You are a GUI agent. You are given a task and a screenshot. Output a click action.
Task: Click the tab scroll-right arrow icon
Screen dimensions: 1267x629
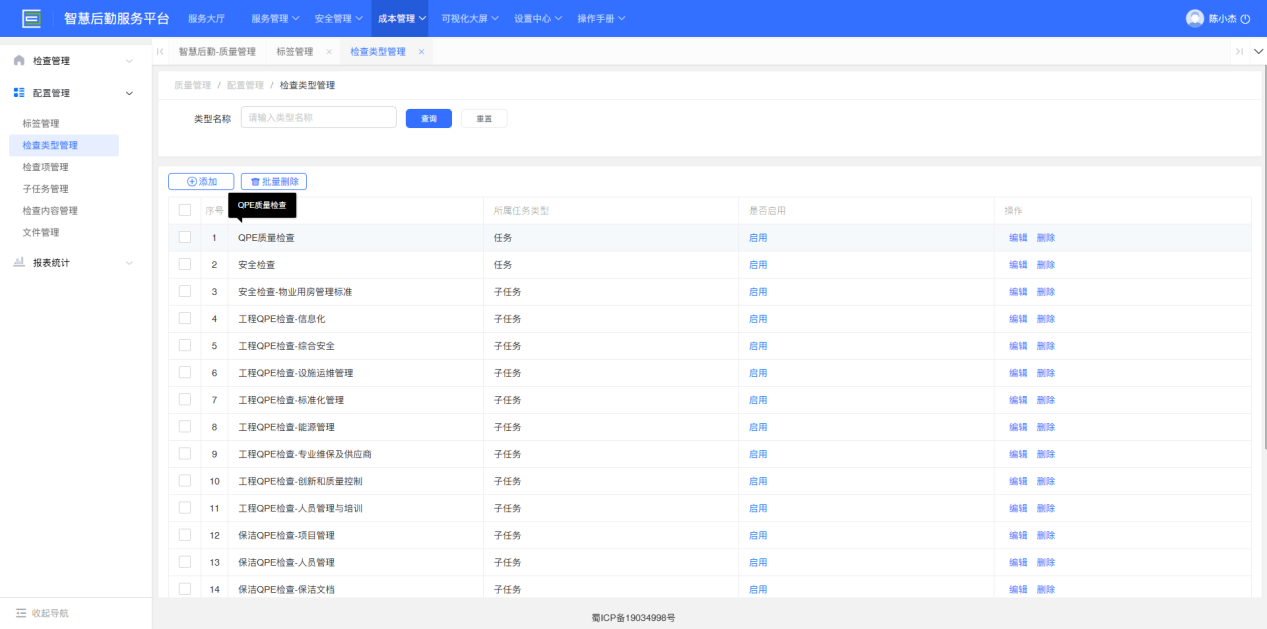[x=1239, y=52]
